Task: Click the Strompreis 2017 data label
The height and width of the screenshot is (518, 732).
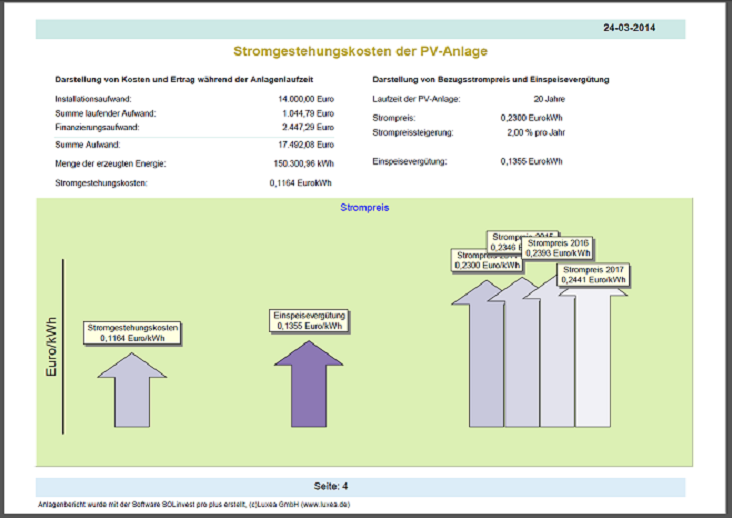Action: 594,275
